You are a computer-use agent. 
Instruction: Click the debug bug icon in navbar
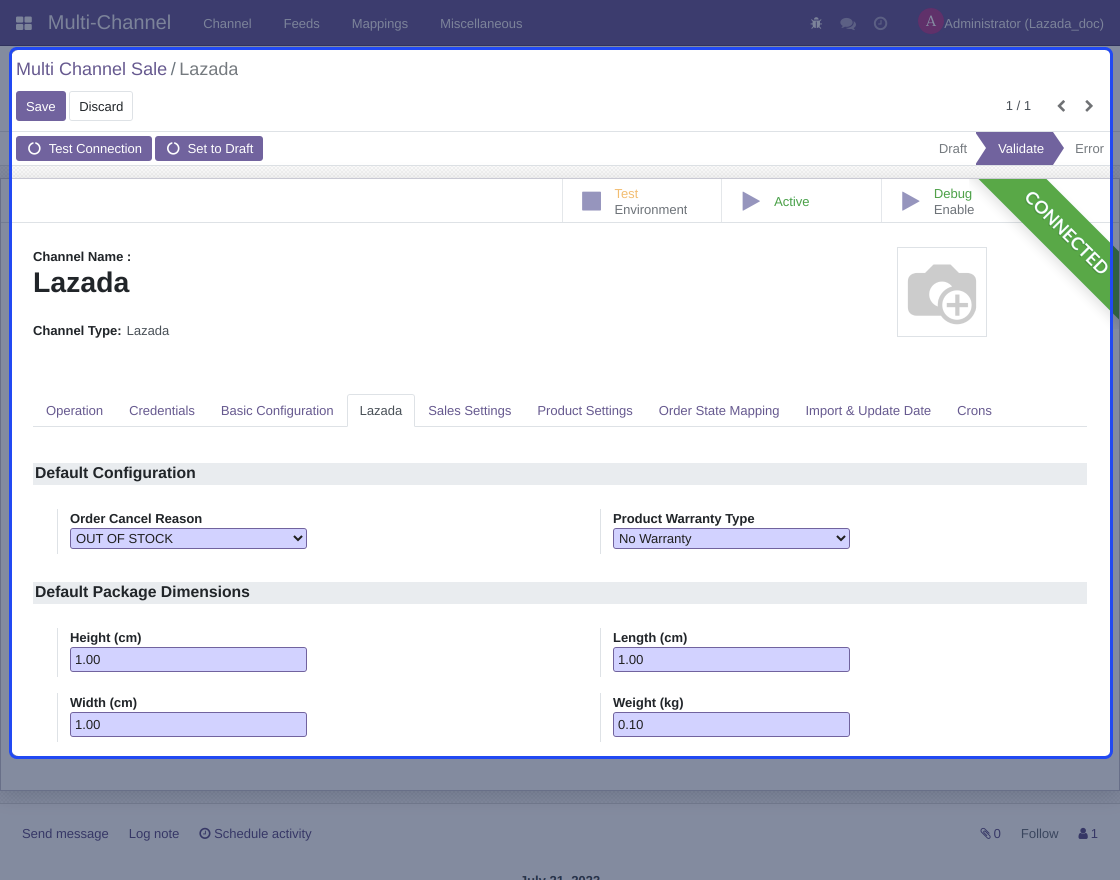pos(816,24)
